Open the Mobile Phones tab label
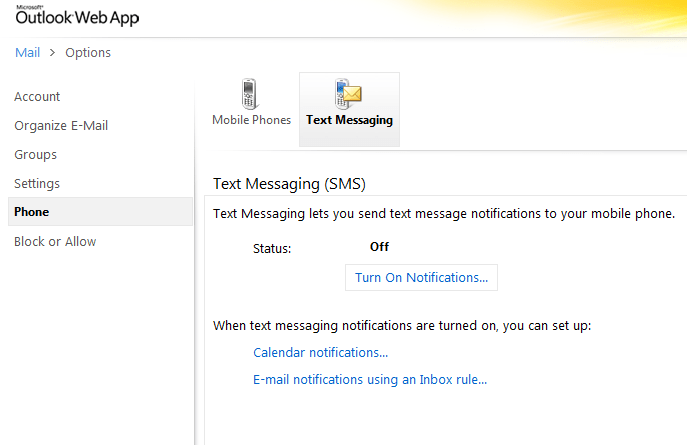The height and width of the screenshot is (445, 687). 251,120
